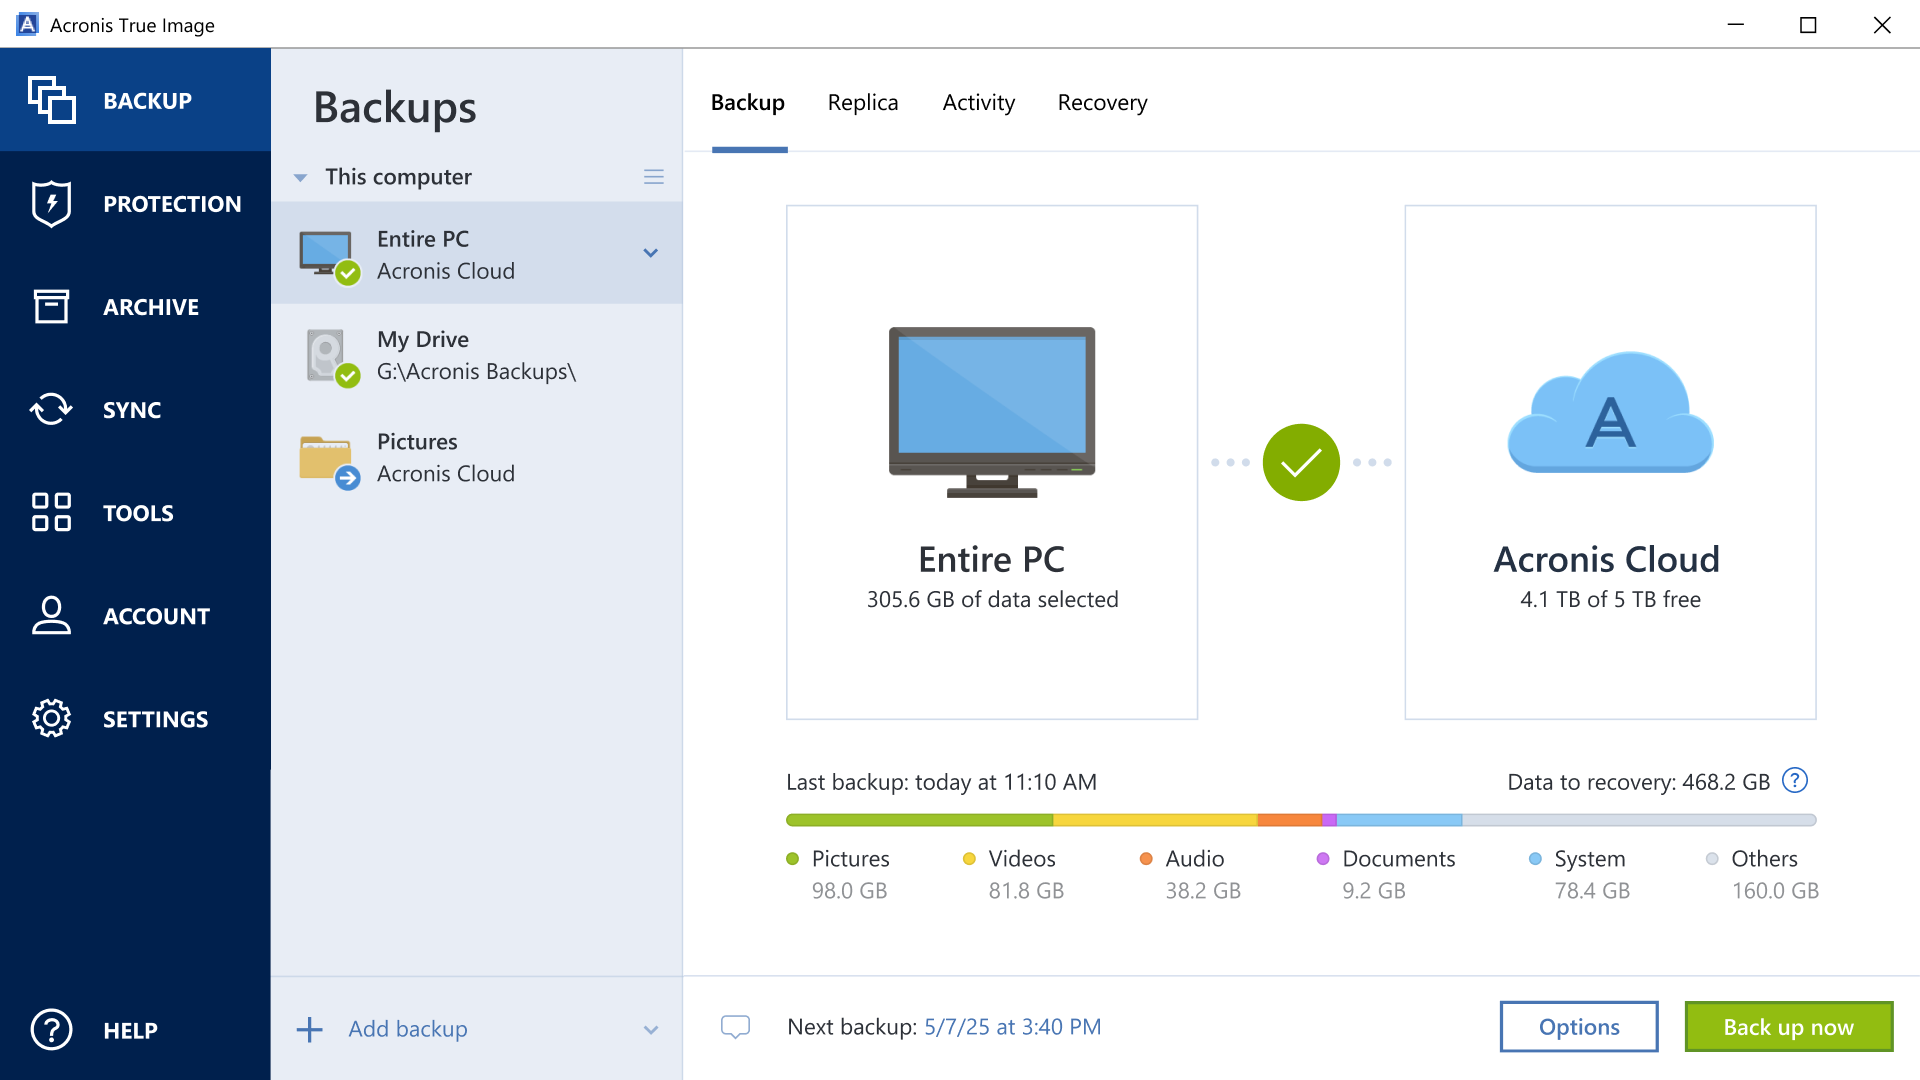Open backup Options
The width and height of the screenshot is (1920, 1080).
click(1578, 1026)
